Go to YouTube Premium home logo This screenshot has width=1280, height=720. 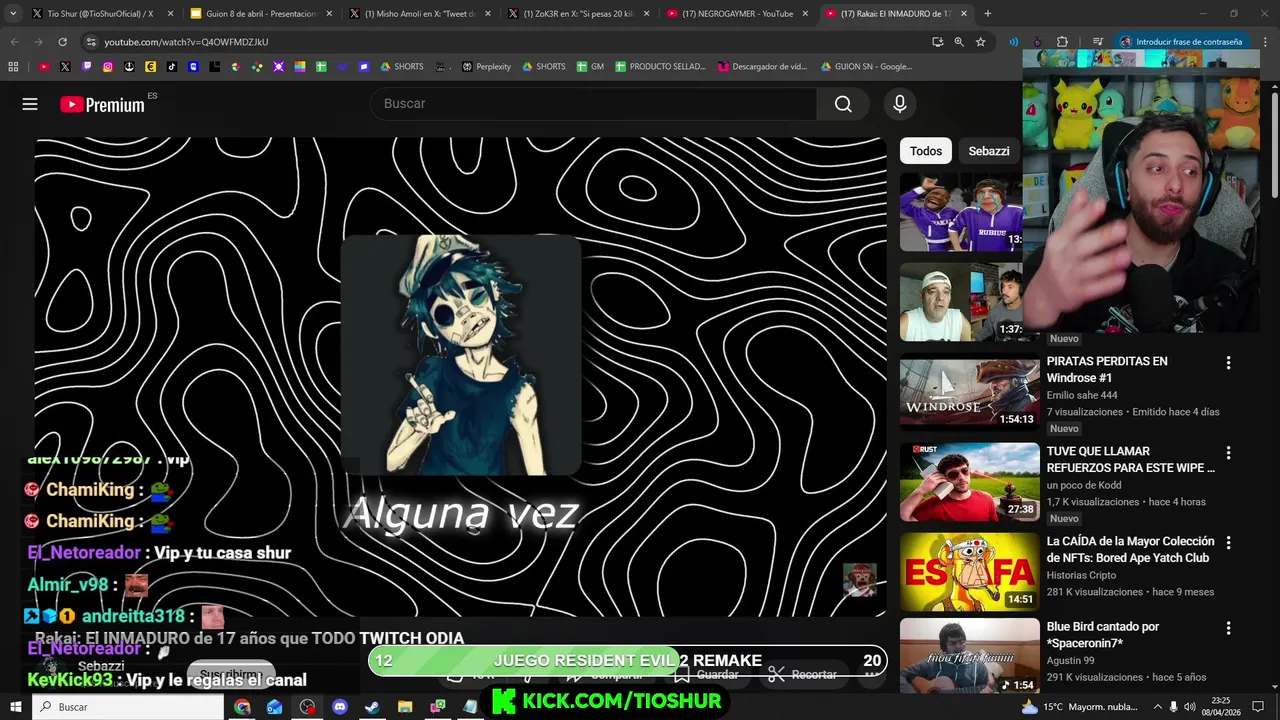click(103, 104)
